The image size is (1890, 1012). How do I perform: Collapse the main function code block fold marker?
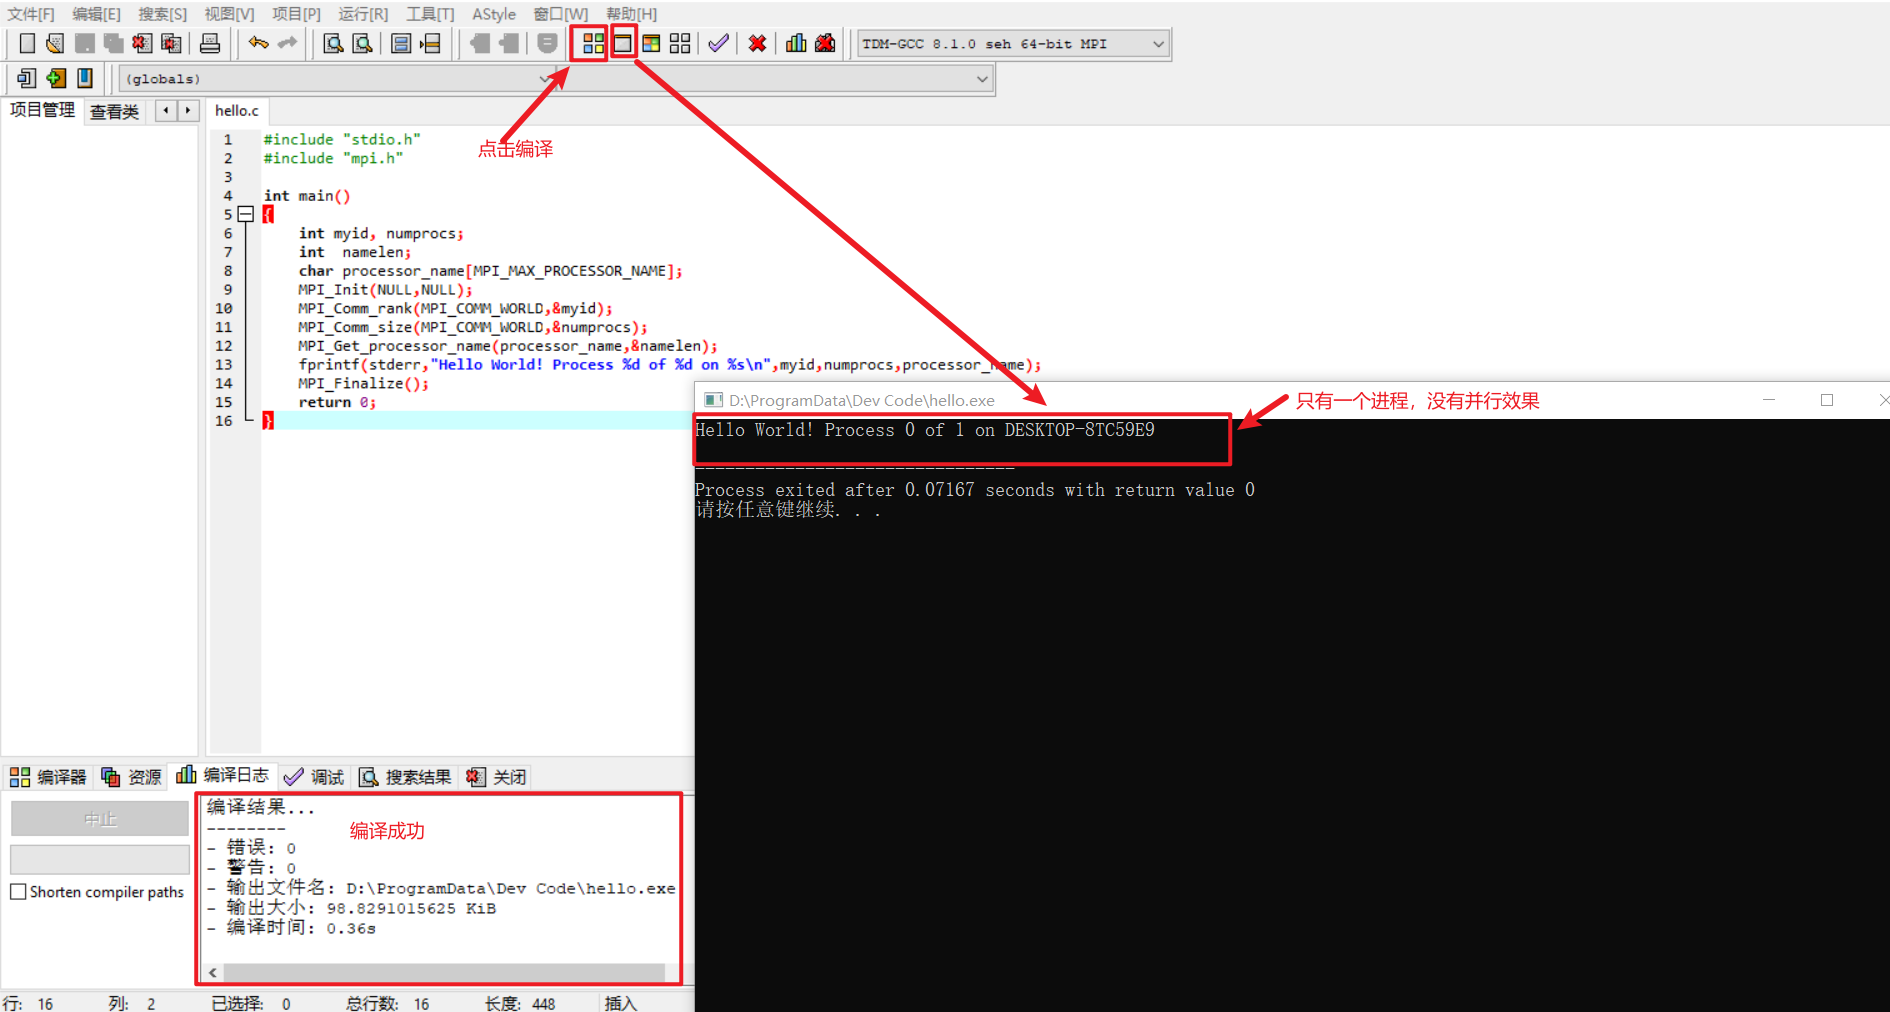246,214
